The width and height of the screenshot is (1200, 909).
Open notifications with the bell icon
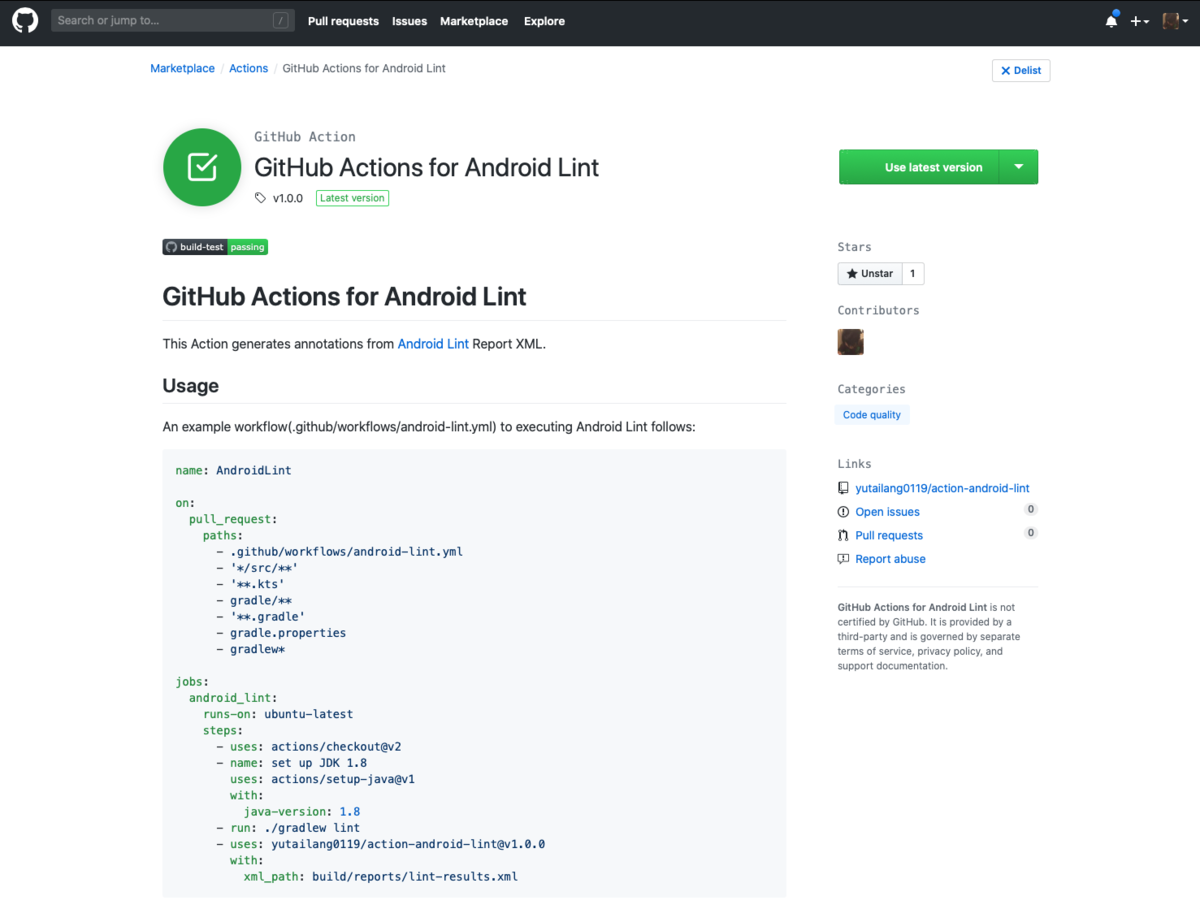[1111, 20]
